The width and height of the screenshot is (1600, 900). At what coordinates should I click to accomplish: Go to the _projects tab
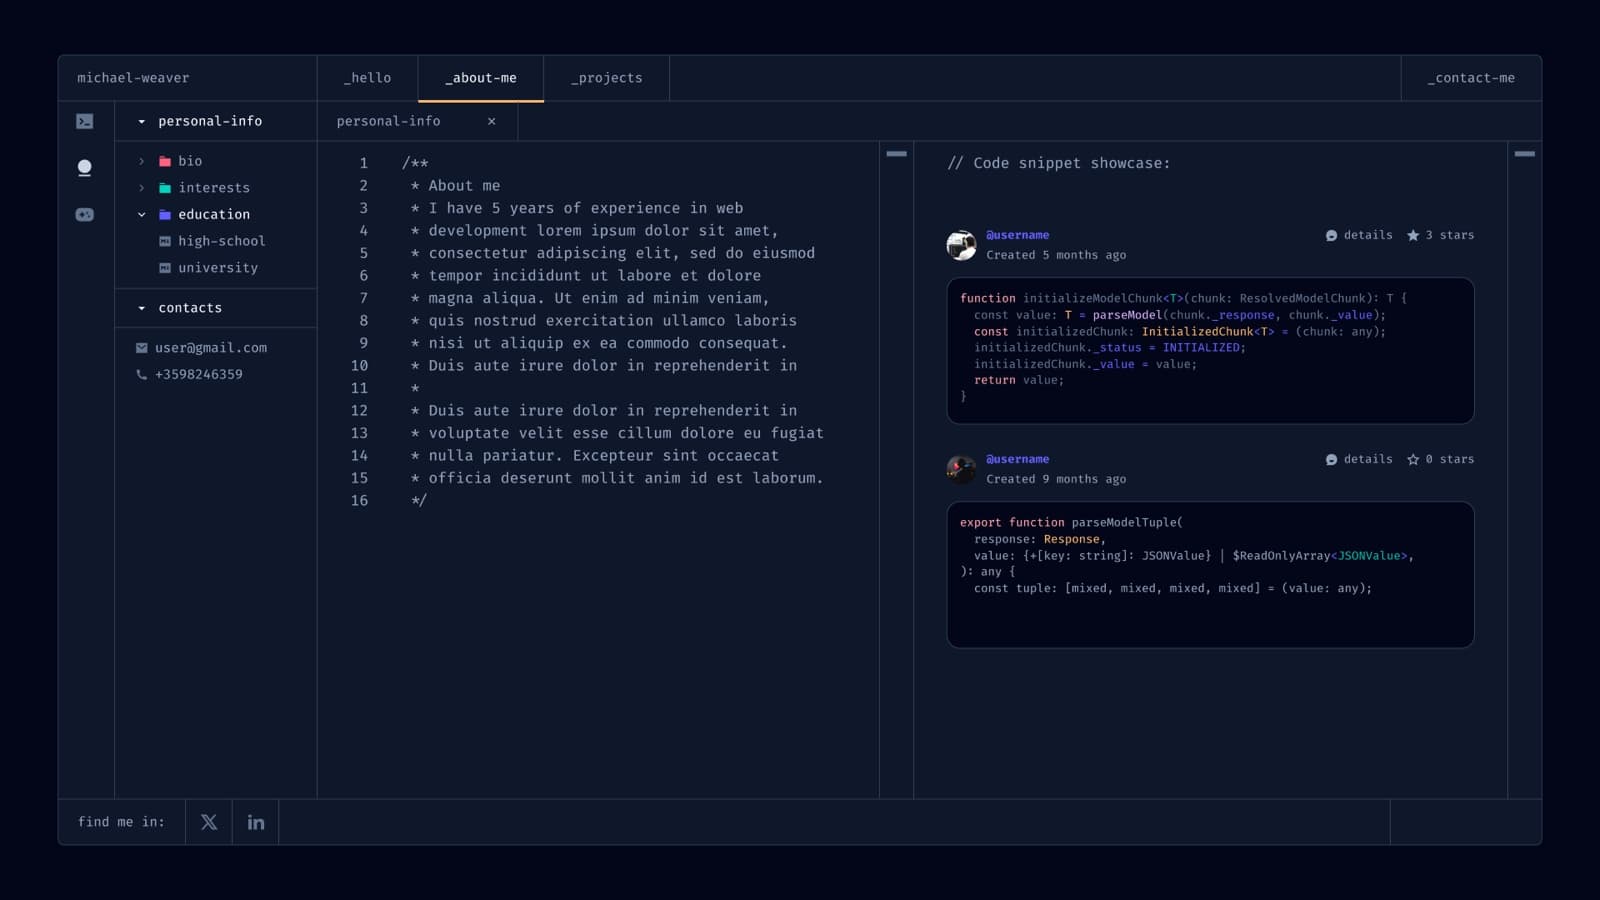[x=606, y=78]
